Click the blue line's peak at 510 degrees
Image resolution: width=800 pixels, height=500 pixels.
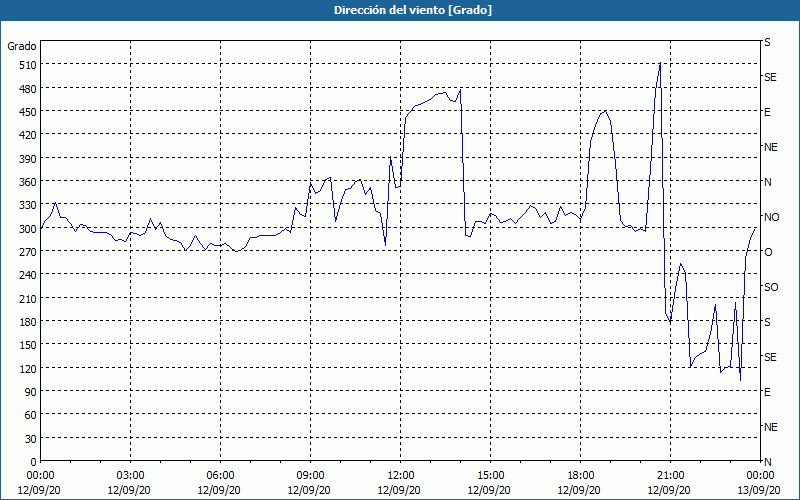660,63
